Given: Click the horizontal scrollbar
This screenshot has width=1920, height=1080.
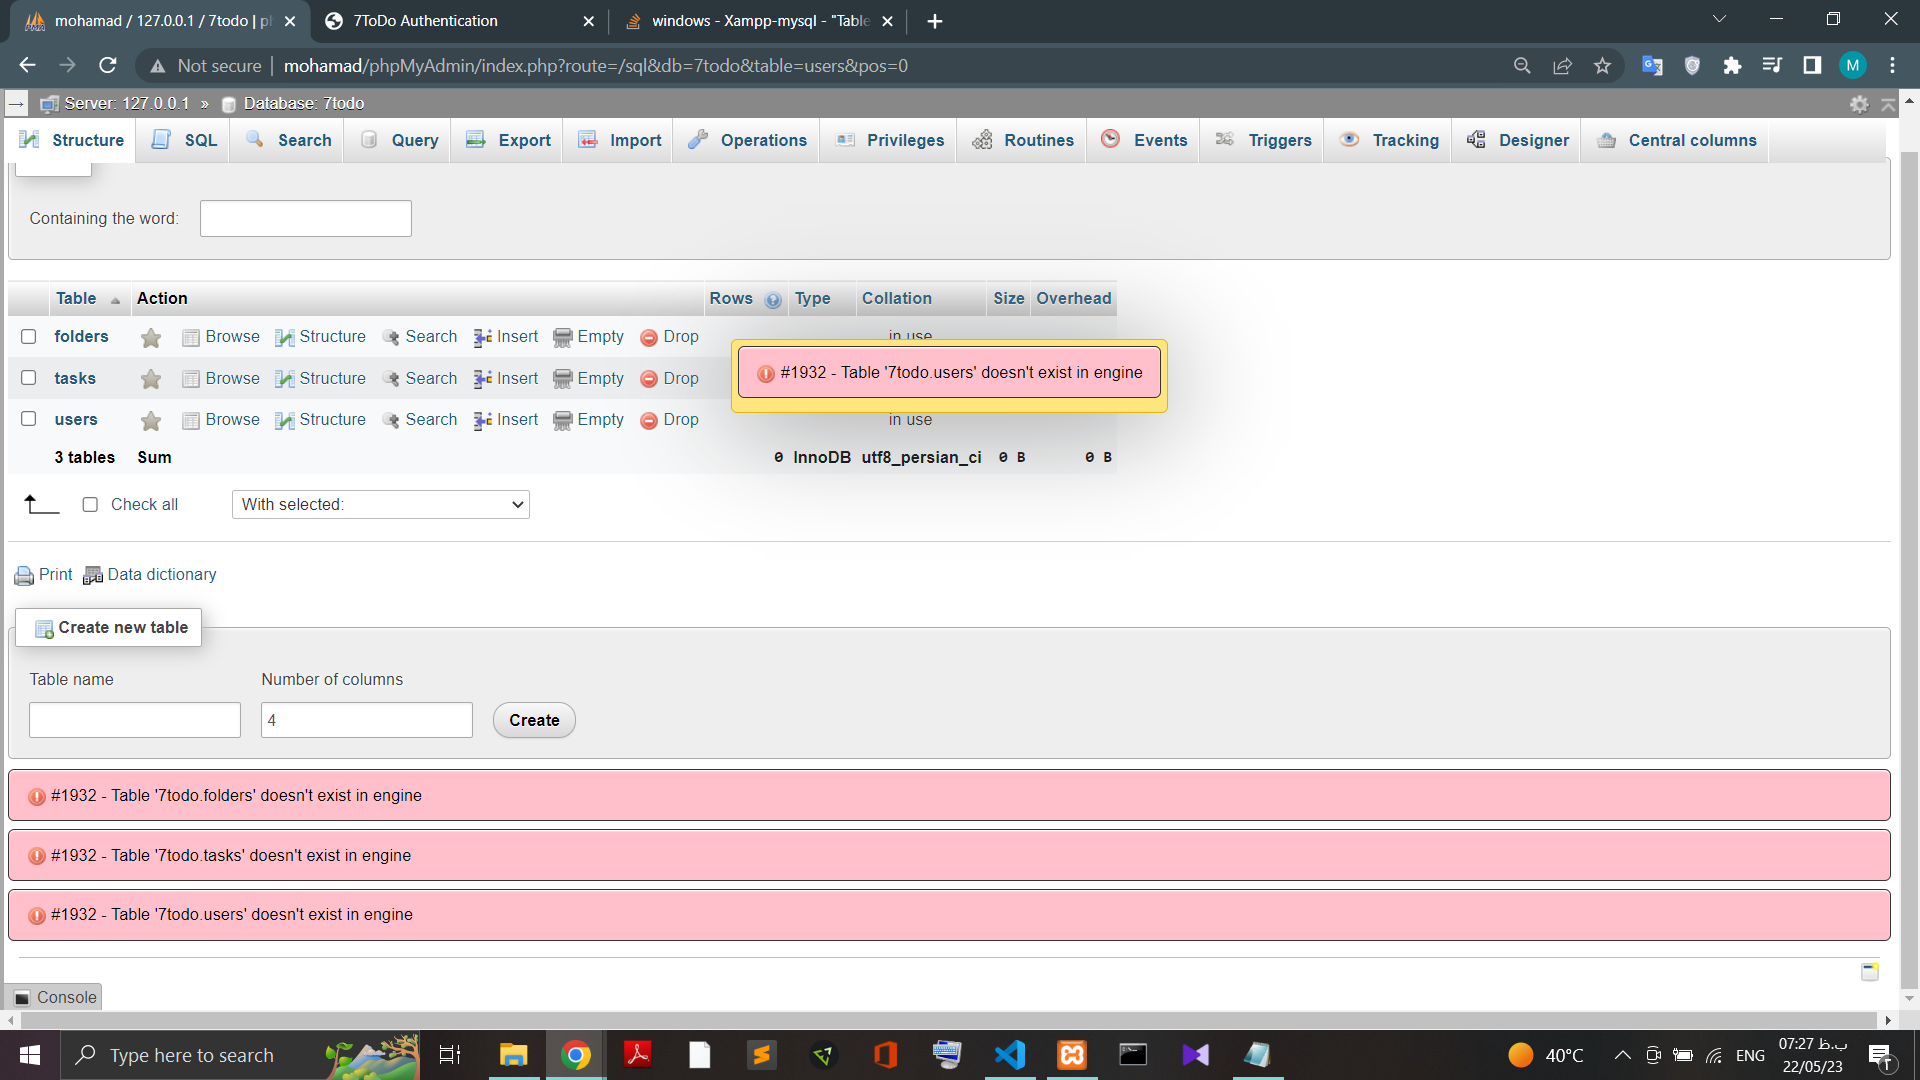Looking at the screenshot, I should coord(950,1020).
